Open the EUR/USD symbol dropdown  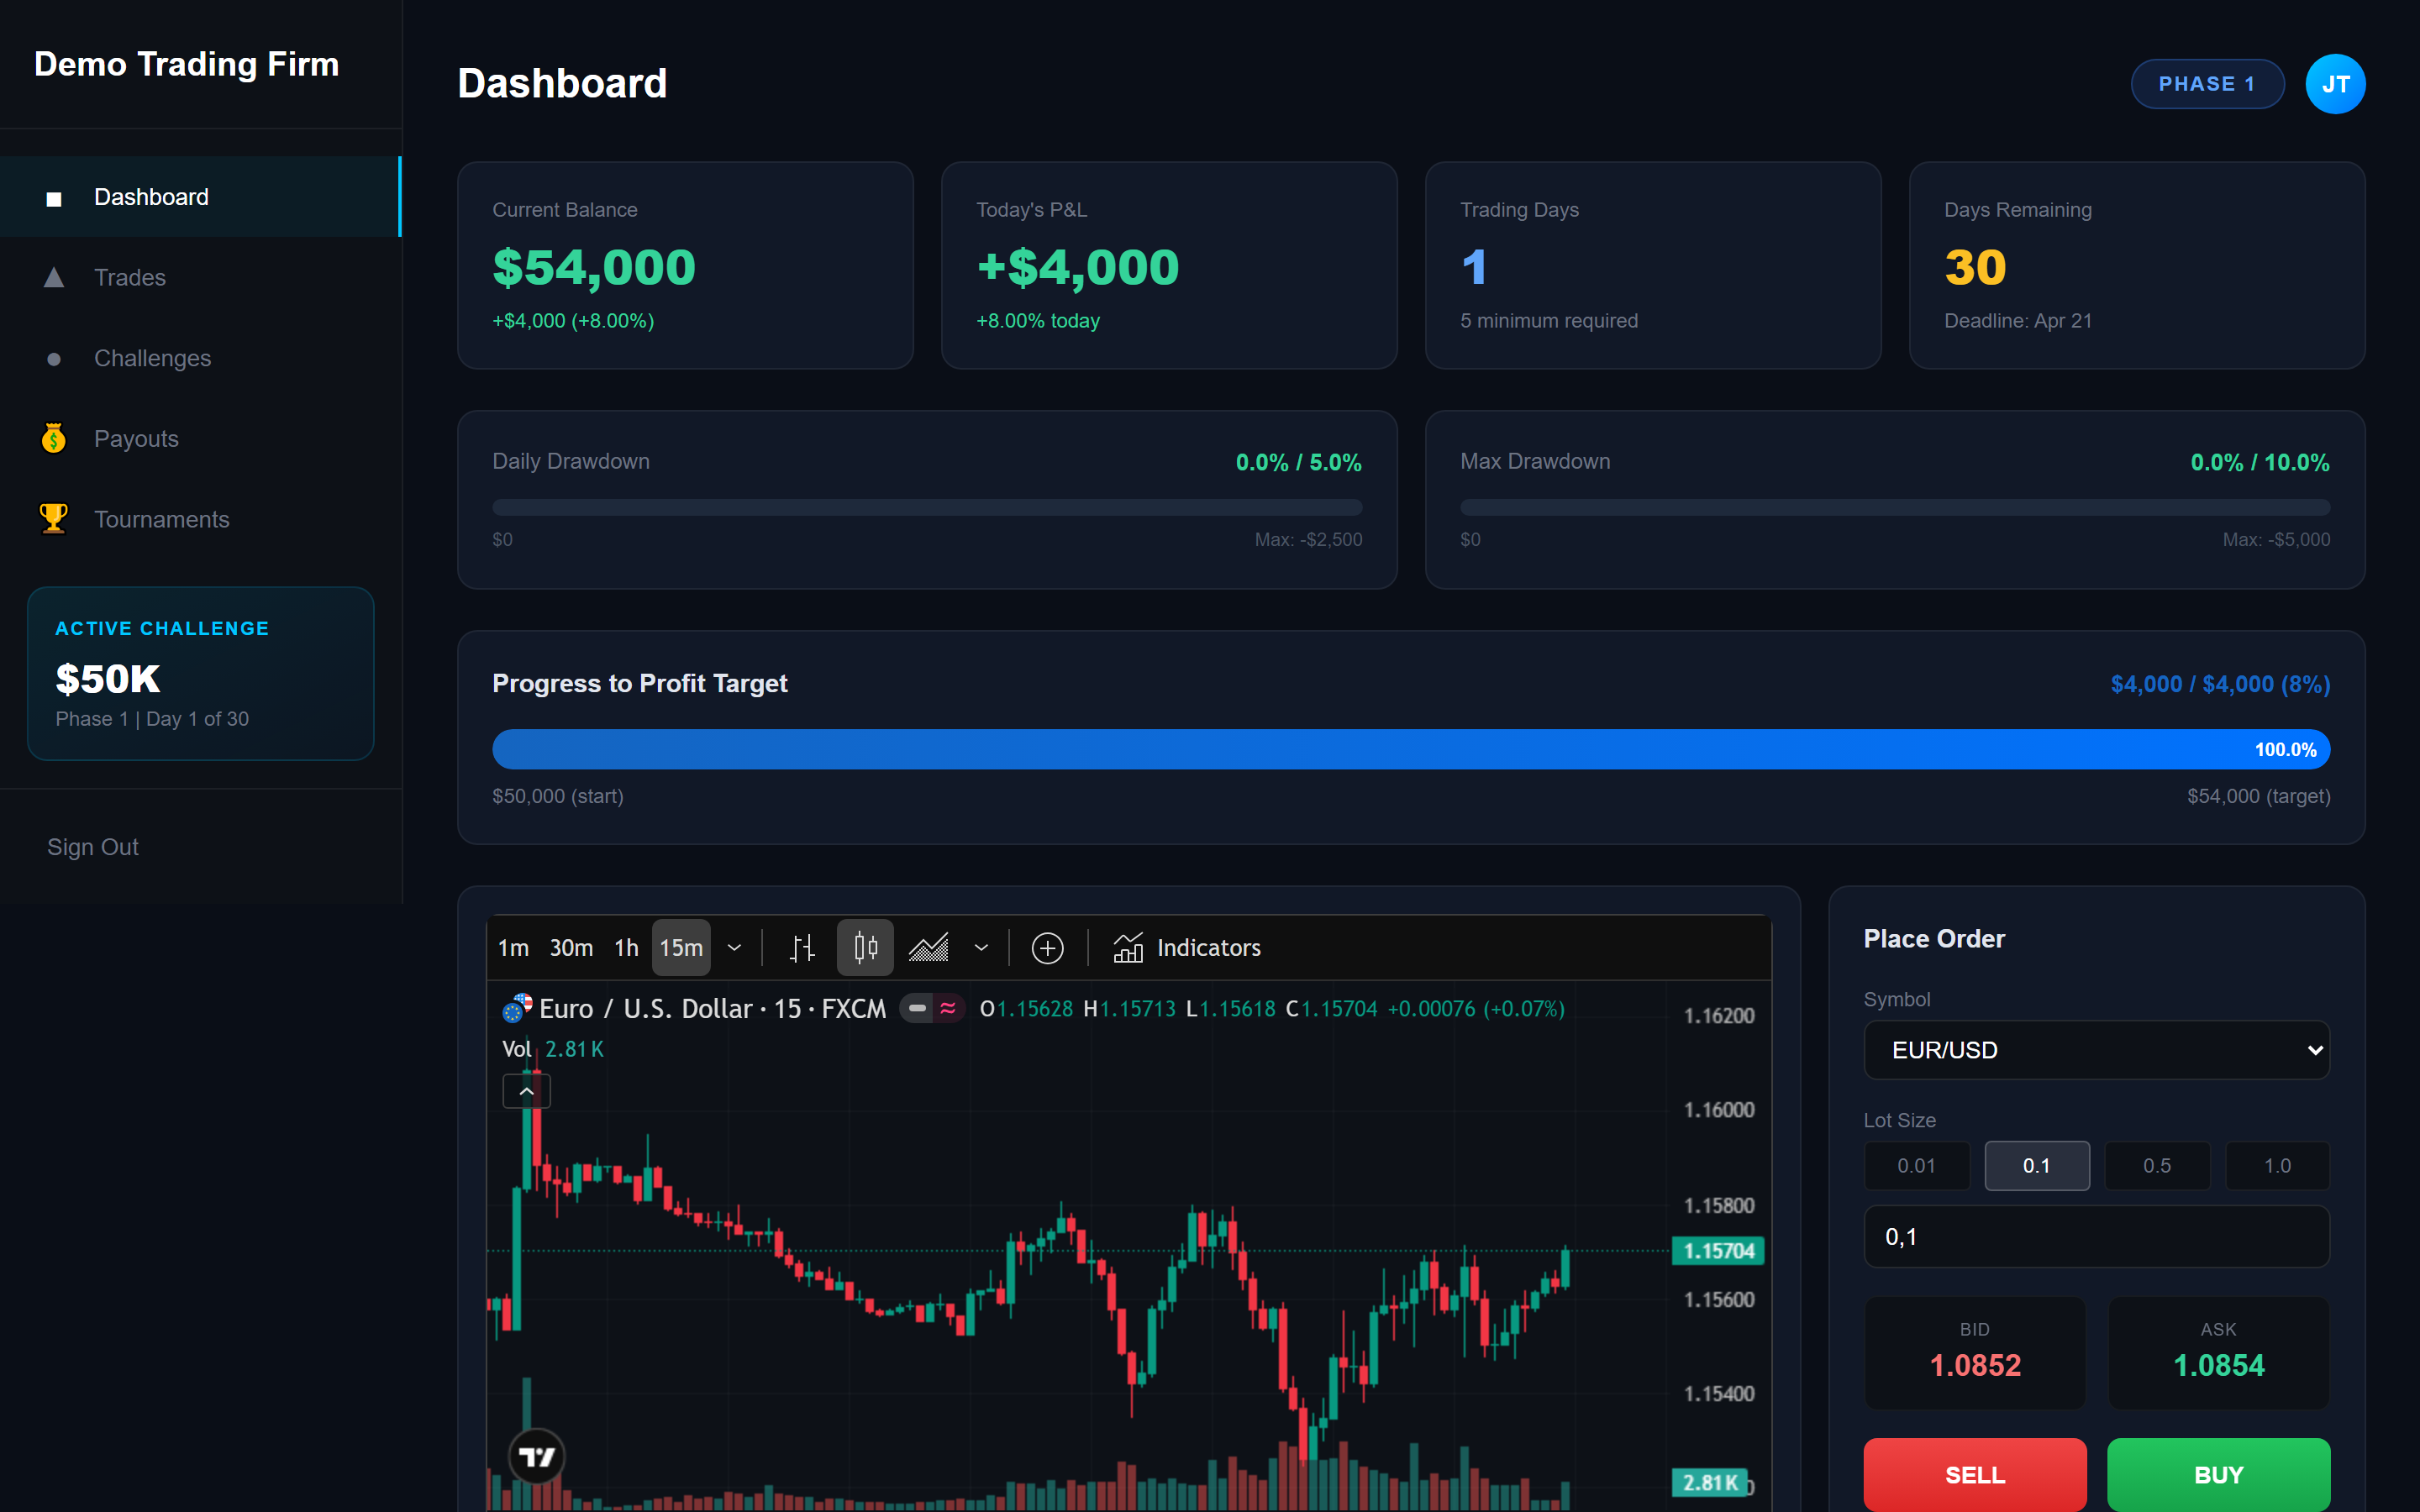pyautogui.click(x=2096, y=1050)
